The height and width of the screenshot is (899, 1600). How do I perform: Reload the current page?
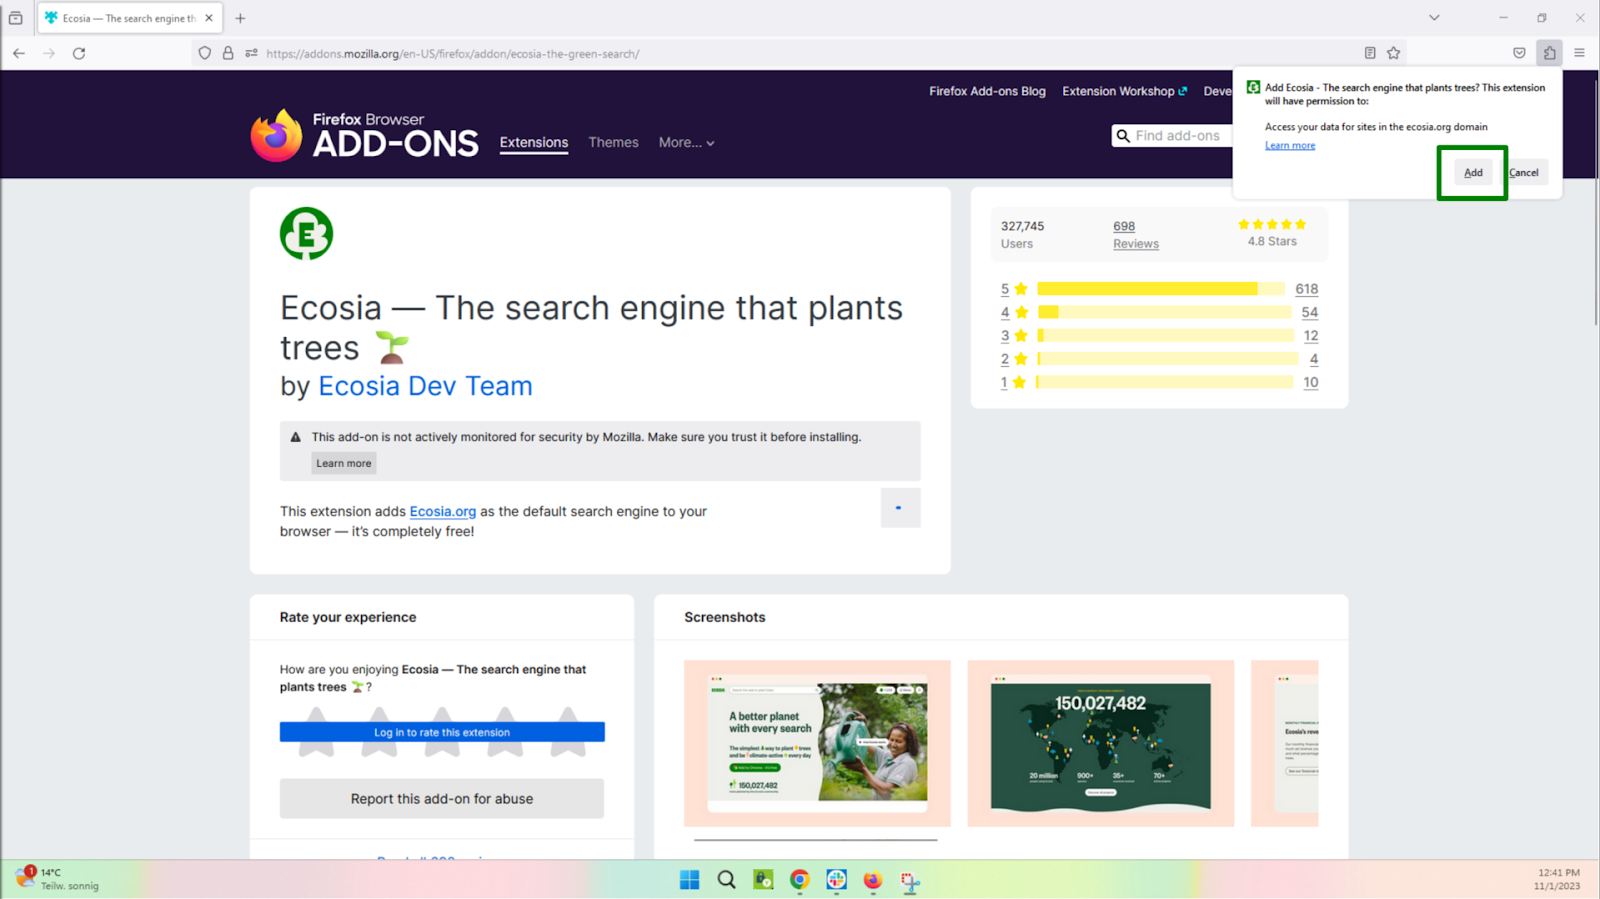[79, 53]
